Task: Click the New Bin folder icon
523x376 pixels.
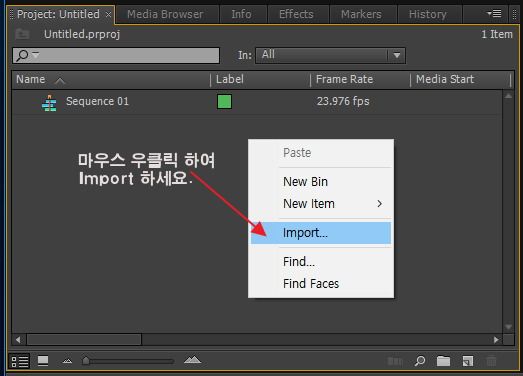Action: pos(443,361)
